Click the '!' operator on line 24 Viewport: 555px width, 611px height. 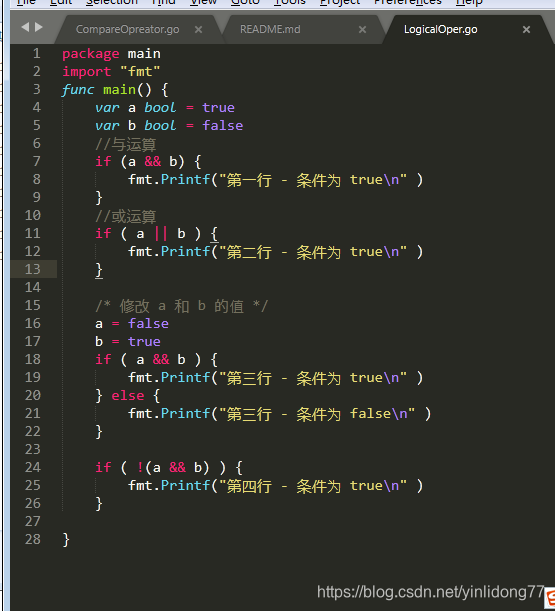point(140,467)
